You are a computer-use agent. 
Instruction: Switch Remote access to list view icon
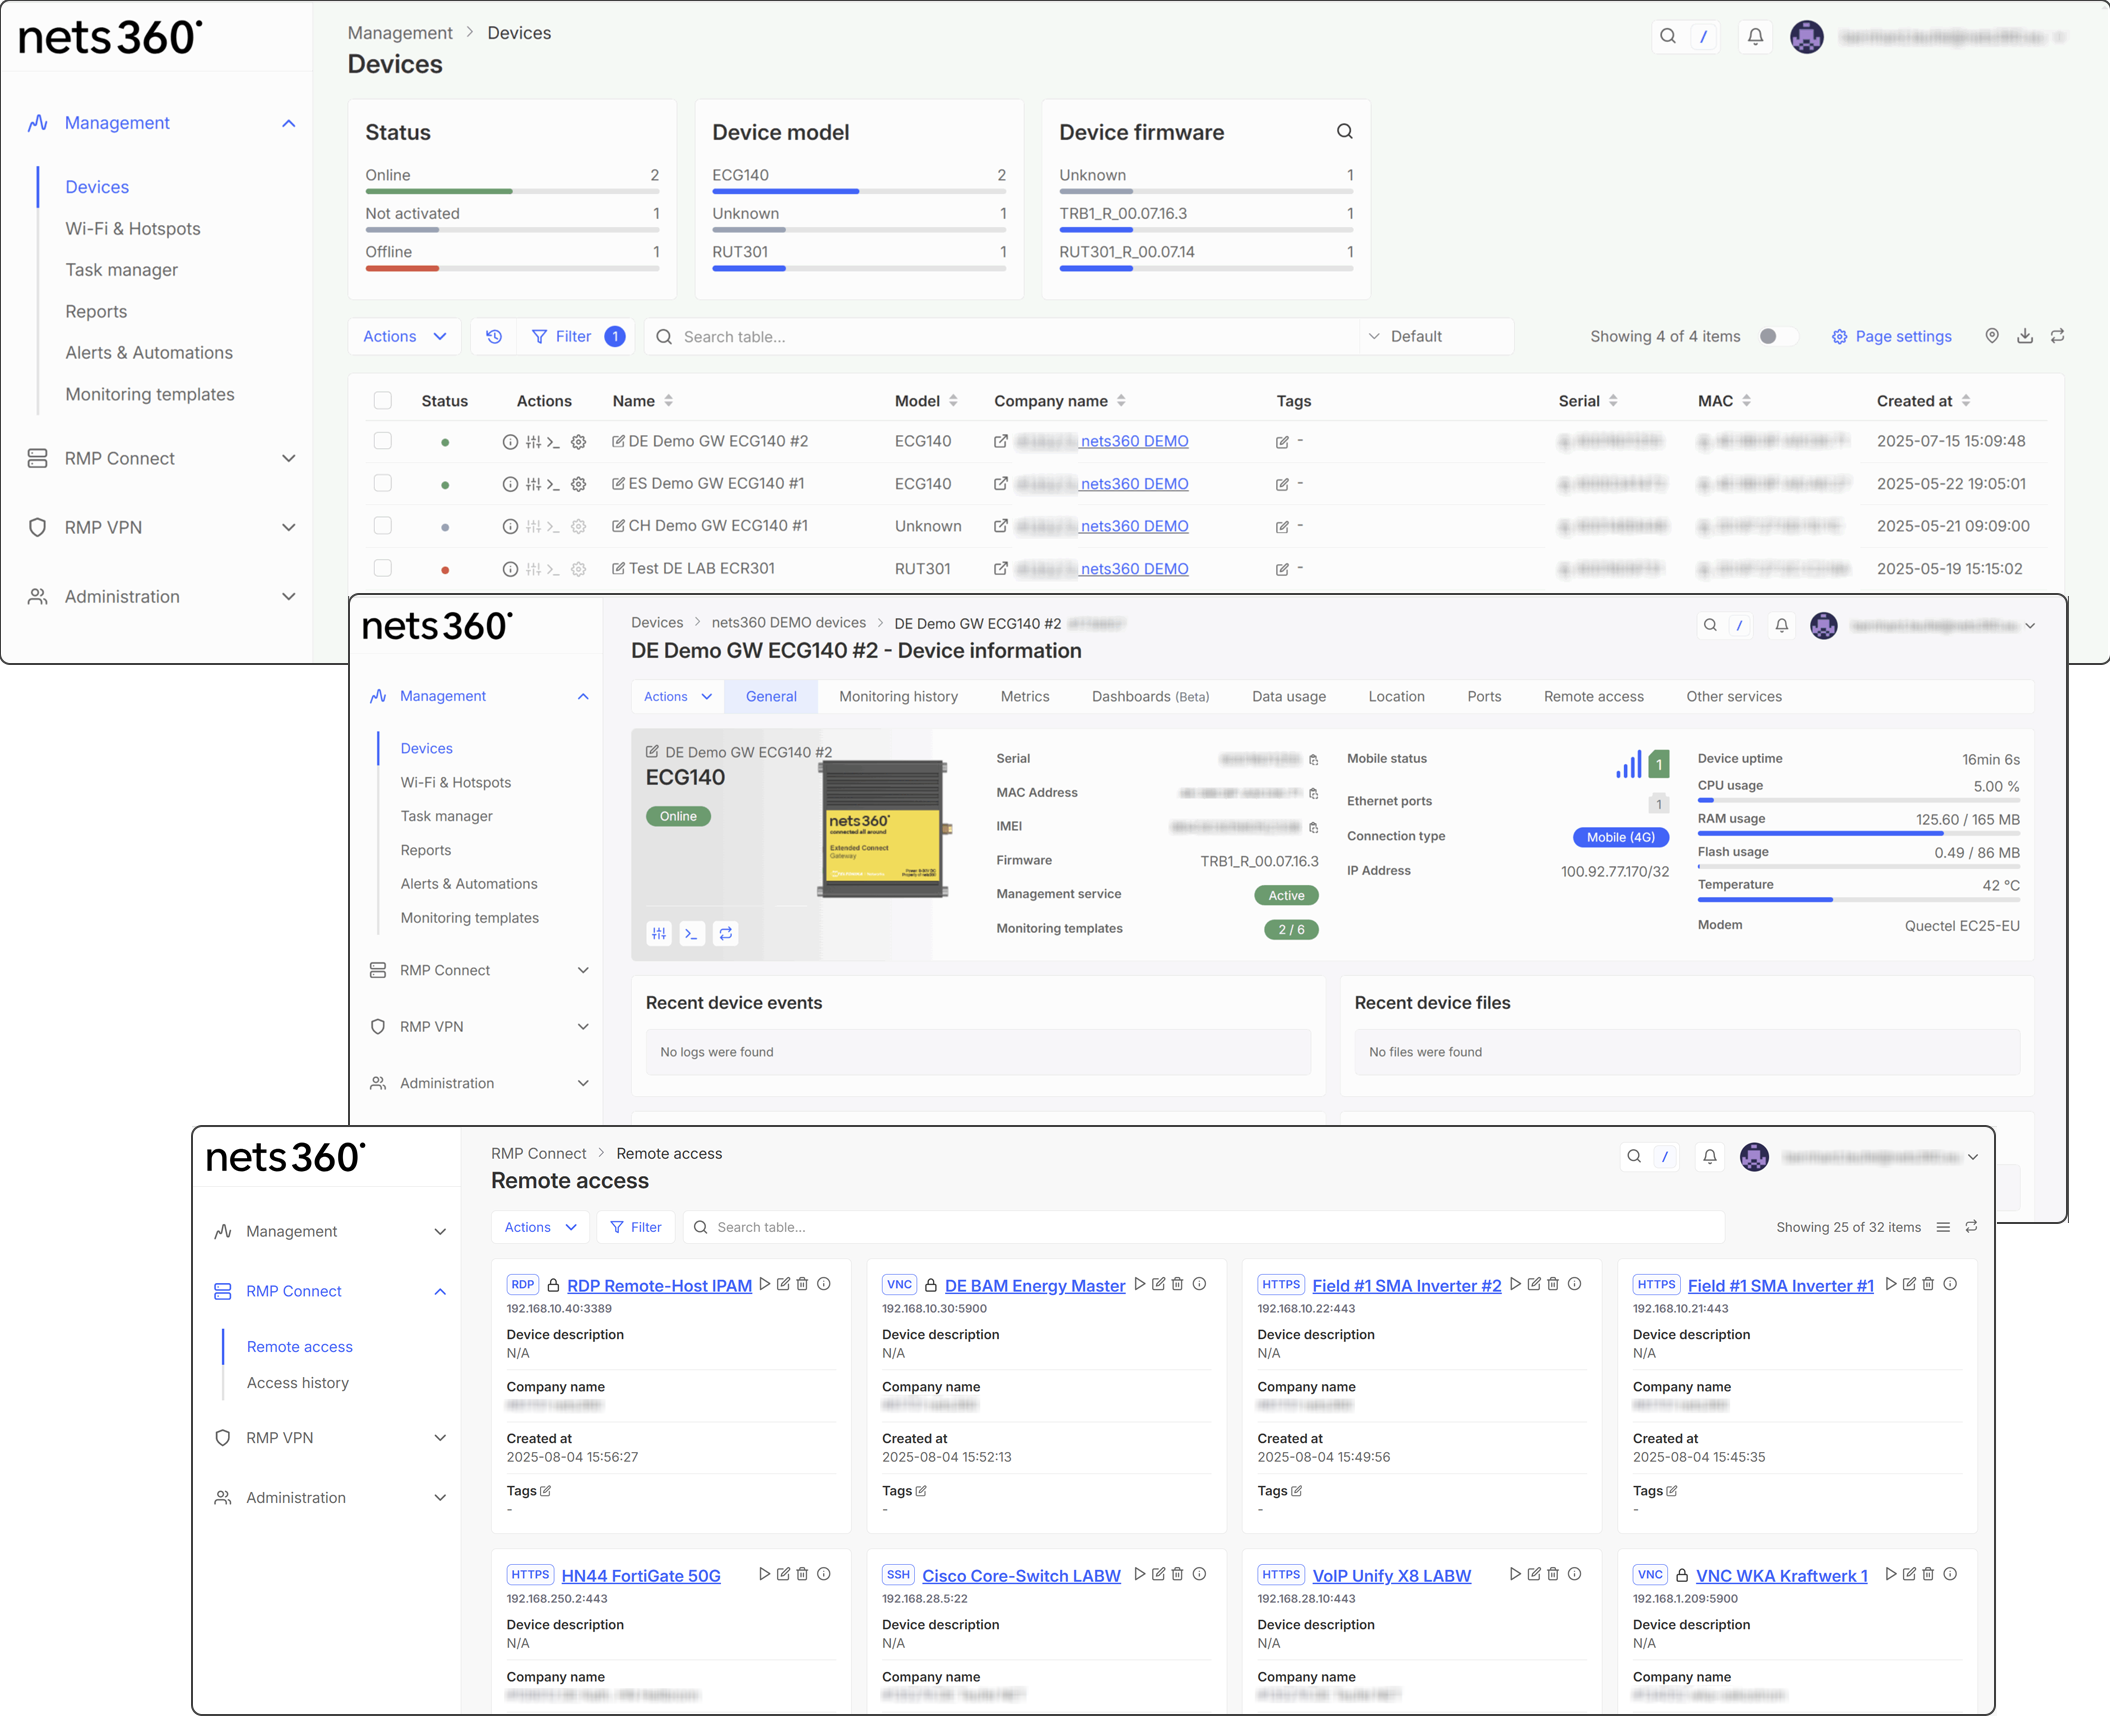pyautogui.click(x=1943, y=1227)
